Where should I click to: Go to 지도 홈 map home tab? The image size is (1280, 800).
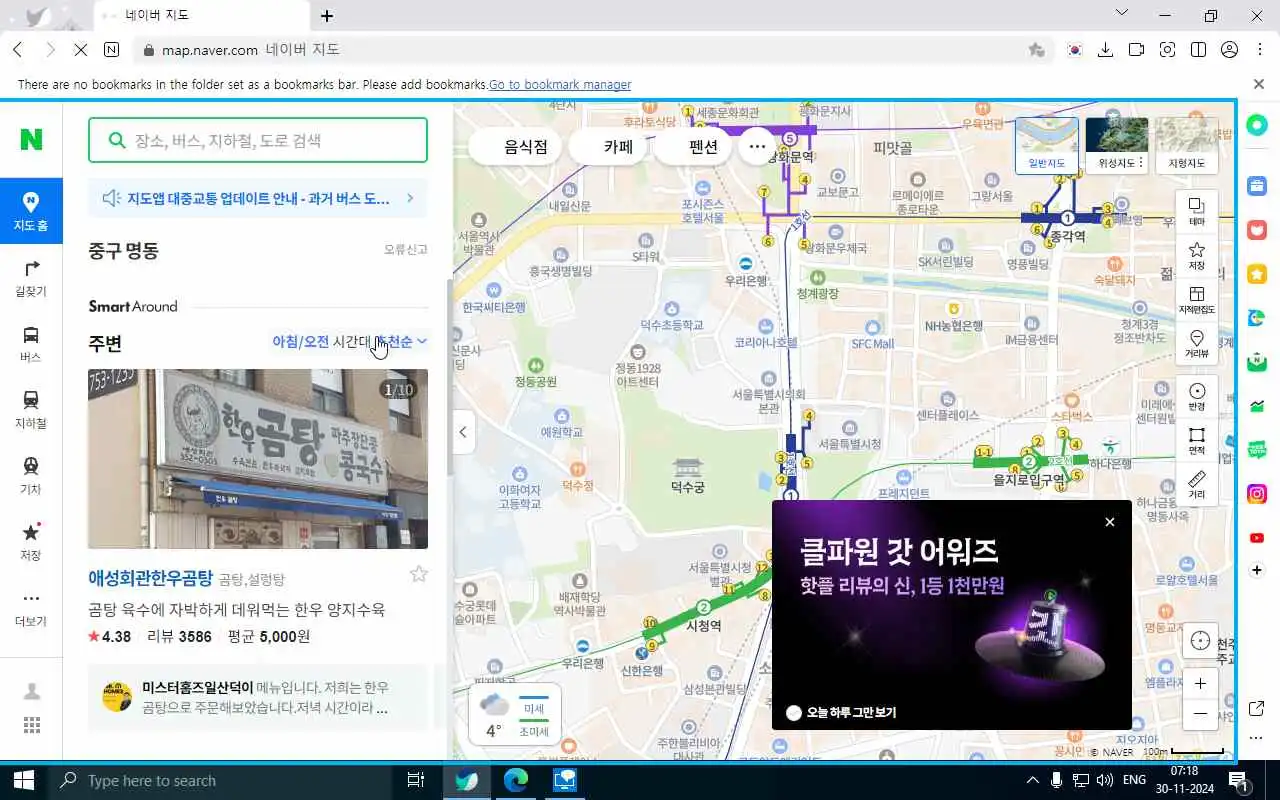(31, 211)
